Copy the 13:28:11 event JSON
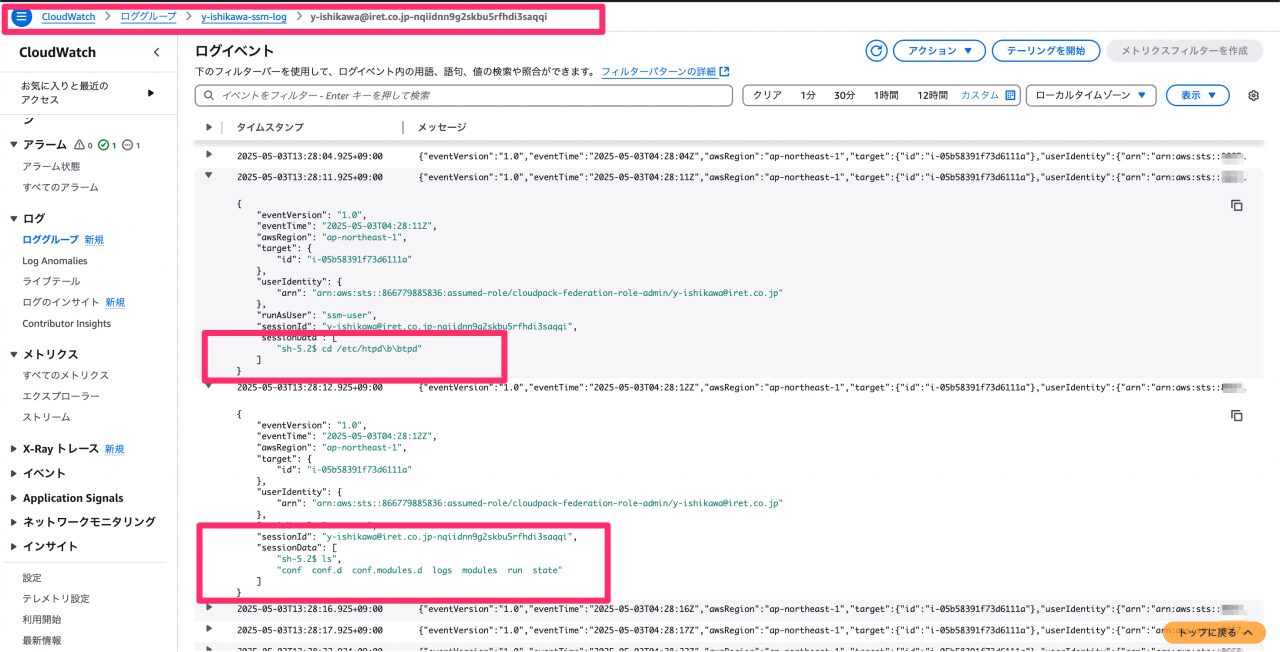The width and height of the screenshot is (1280, 652). coord(1236,205)
